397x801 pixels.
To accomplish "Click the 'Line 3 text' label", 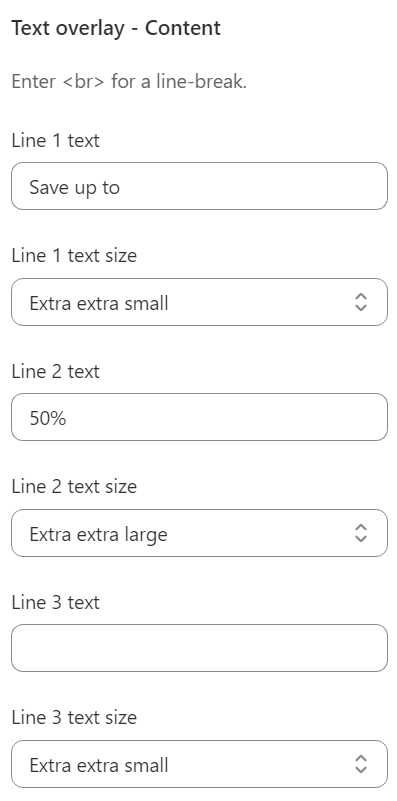I will 55,602.
